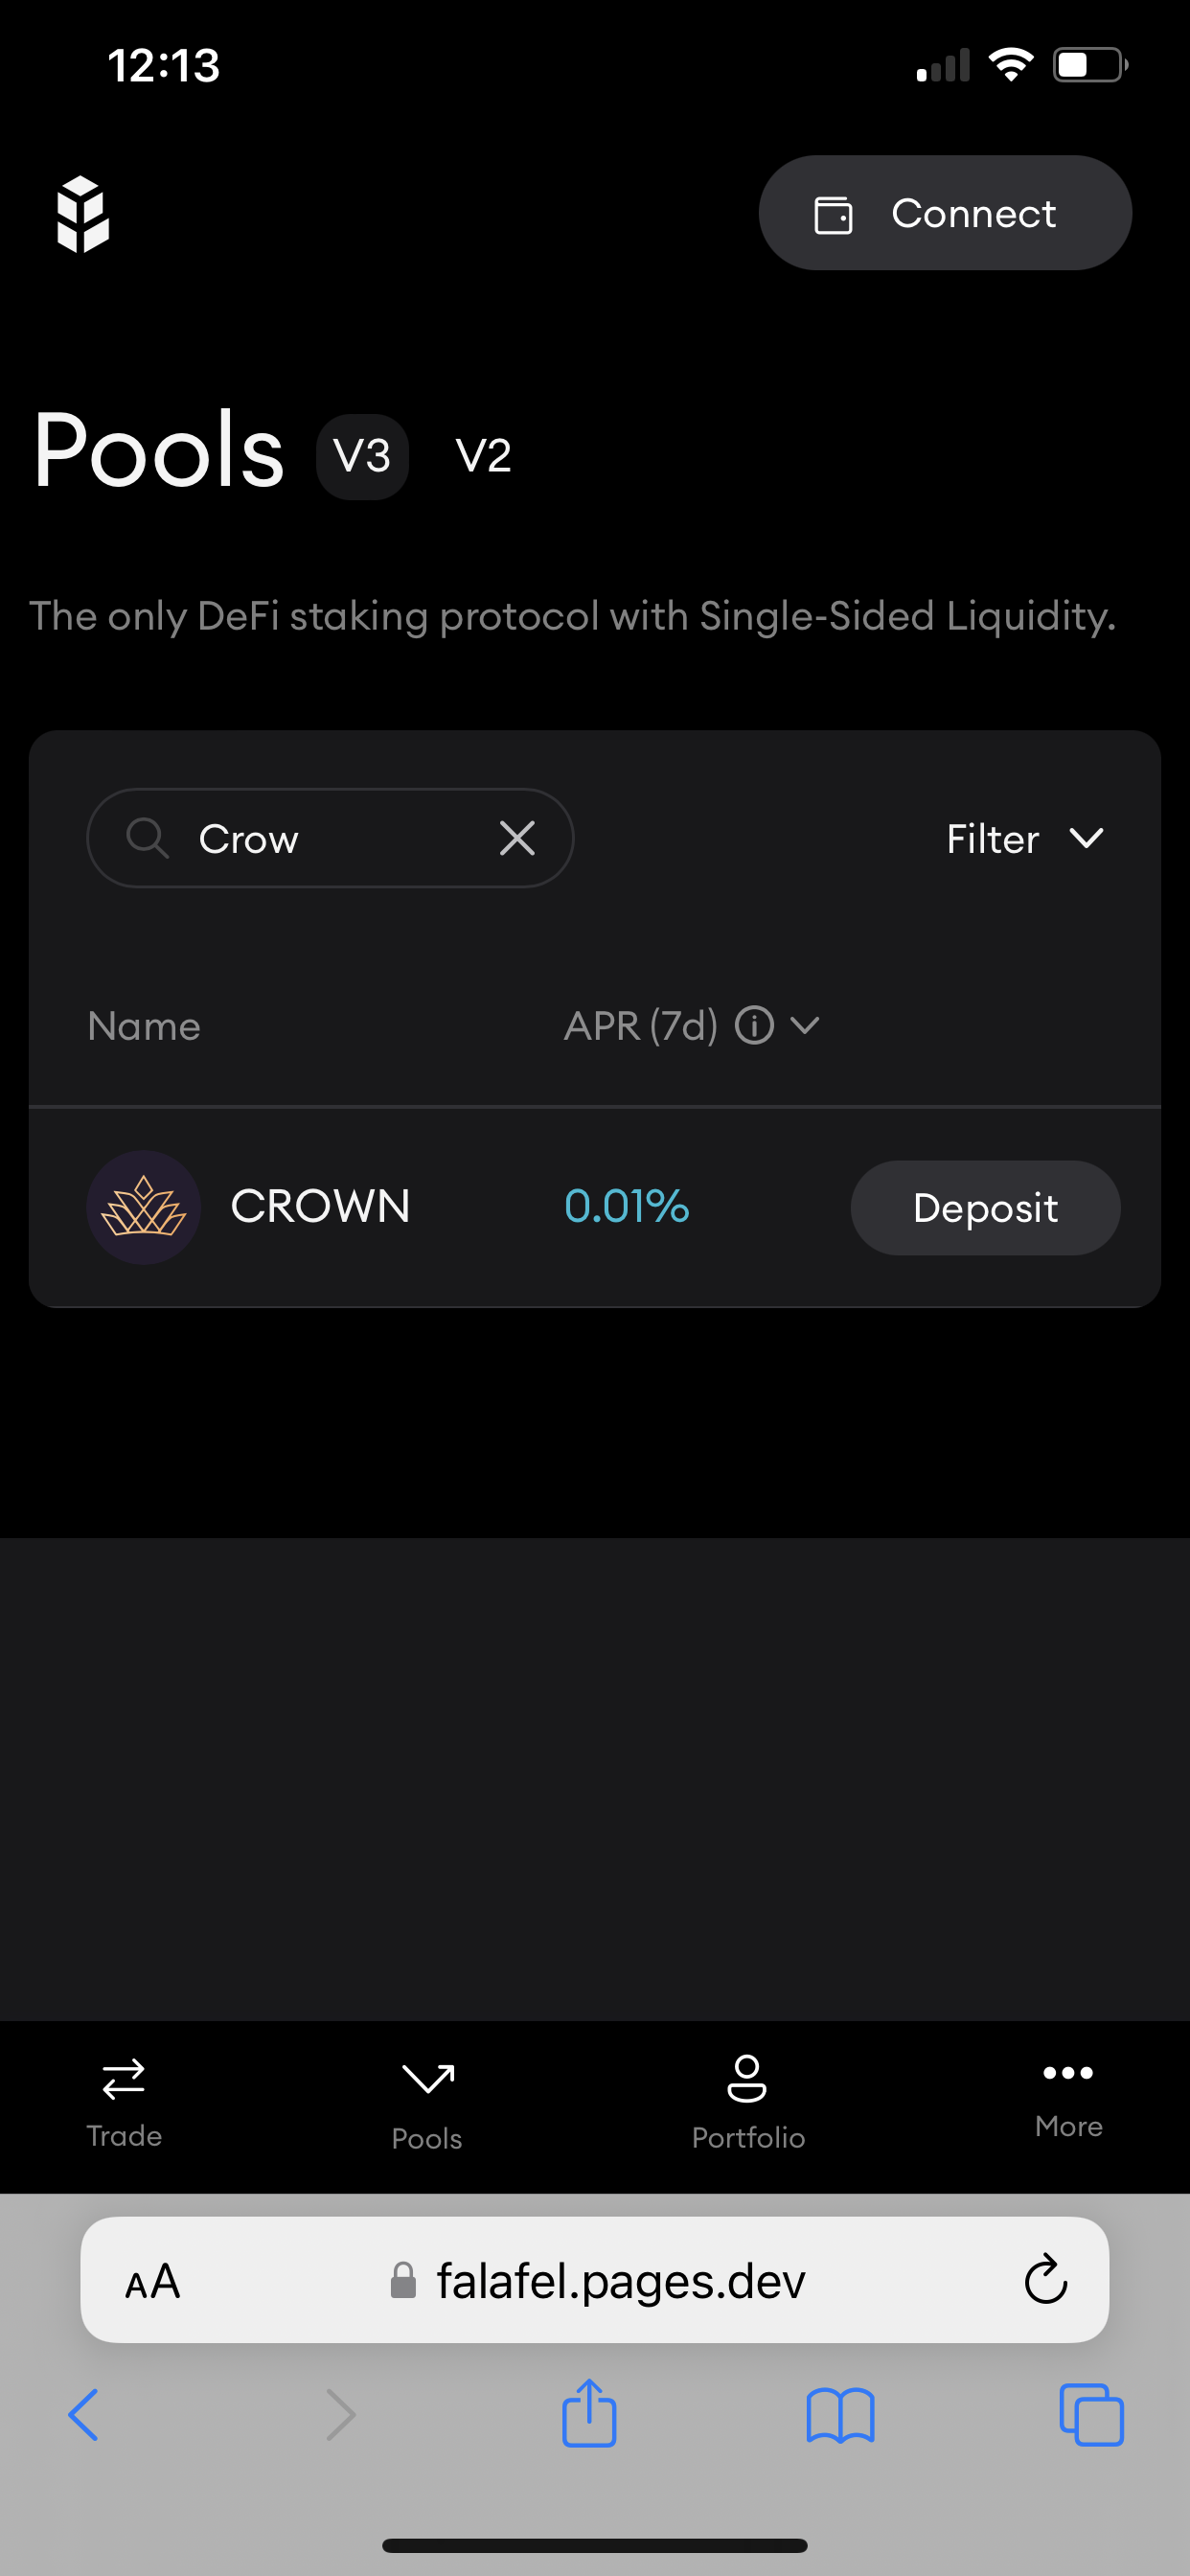The height and width of the screenshot is (2576, 1190).
Task: Click the search magnifier icon
Action: click(147, 838)
